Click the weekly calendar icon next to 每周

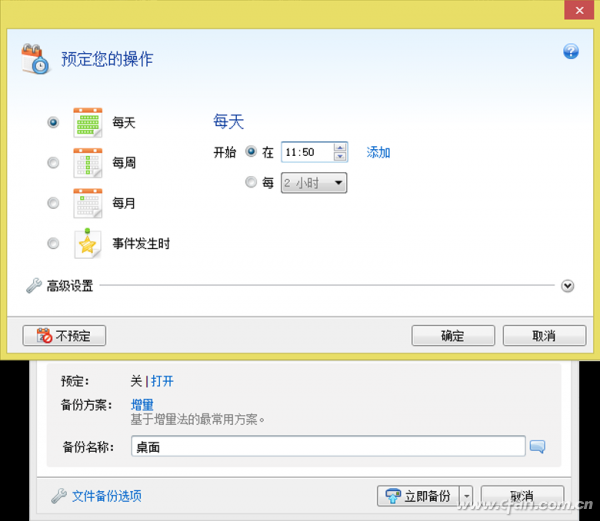(88, 163)
